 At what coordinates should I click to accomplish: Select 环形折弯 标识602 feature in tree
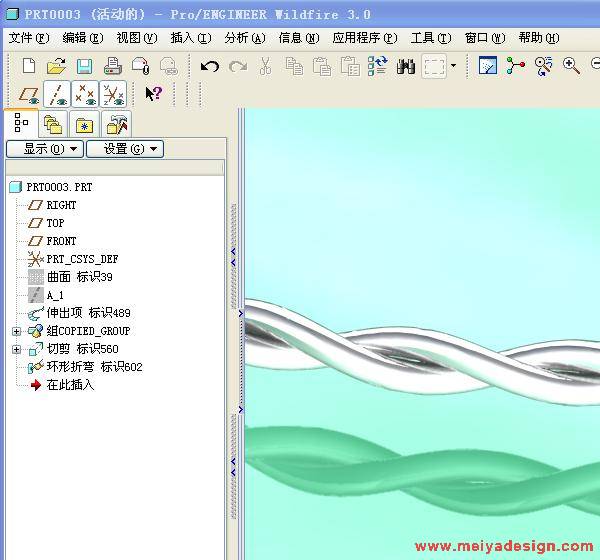point(94,367)
